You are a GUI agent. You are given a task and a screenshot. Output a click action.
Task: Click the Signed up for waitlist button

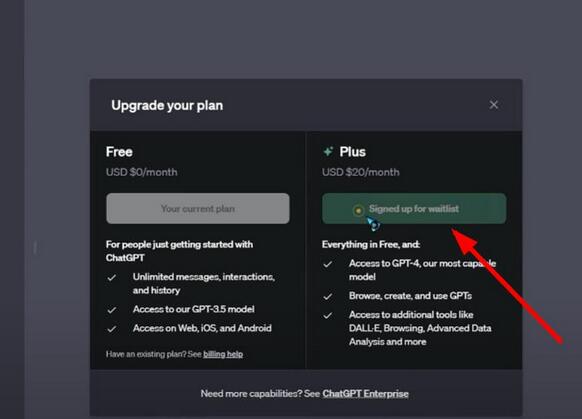(x=414, y=209)
